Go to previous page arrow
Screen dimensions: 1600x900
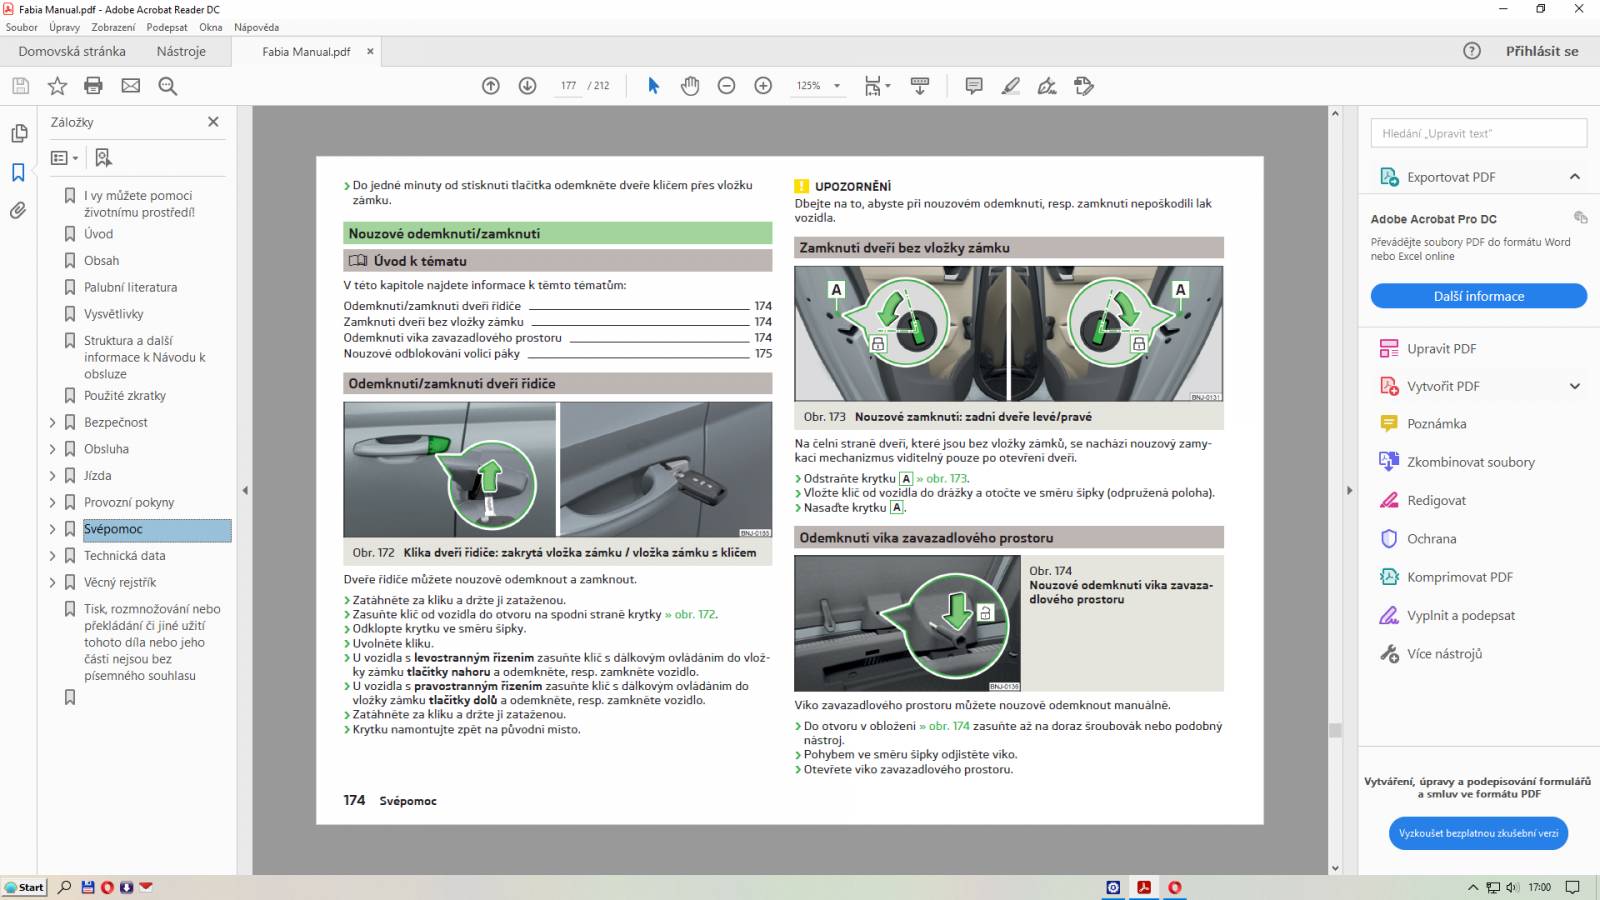491,86
